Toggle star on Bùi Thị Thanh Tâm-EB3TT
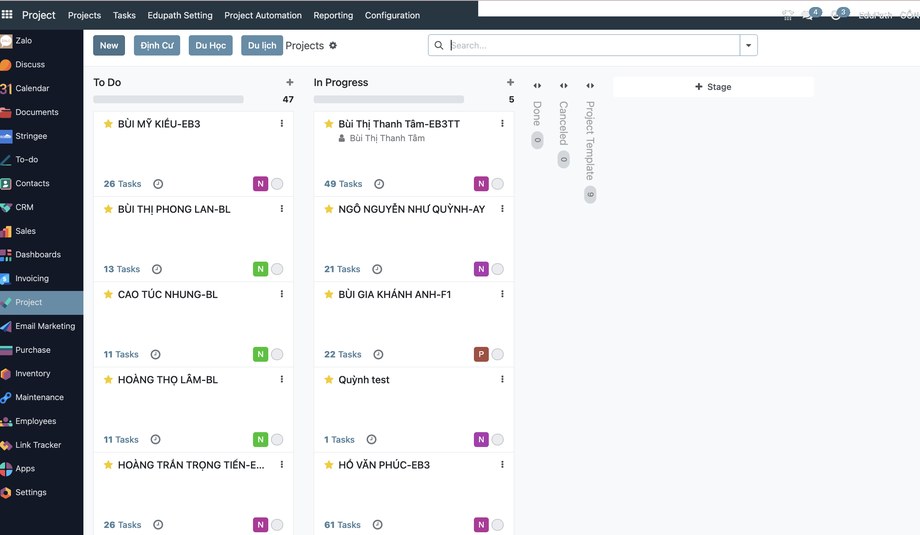Screen dimensions: 920x535 pos(329,124)
